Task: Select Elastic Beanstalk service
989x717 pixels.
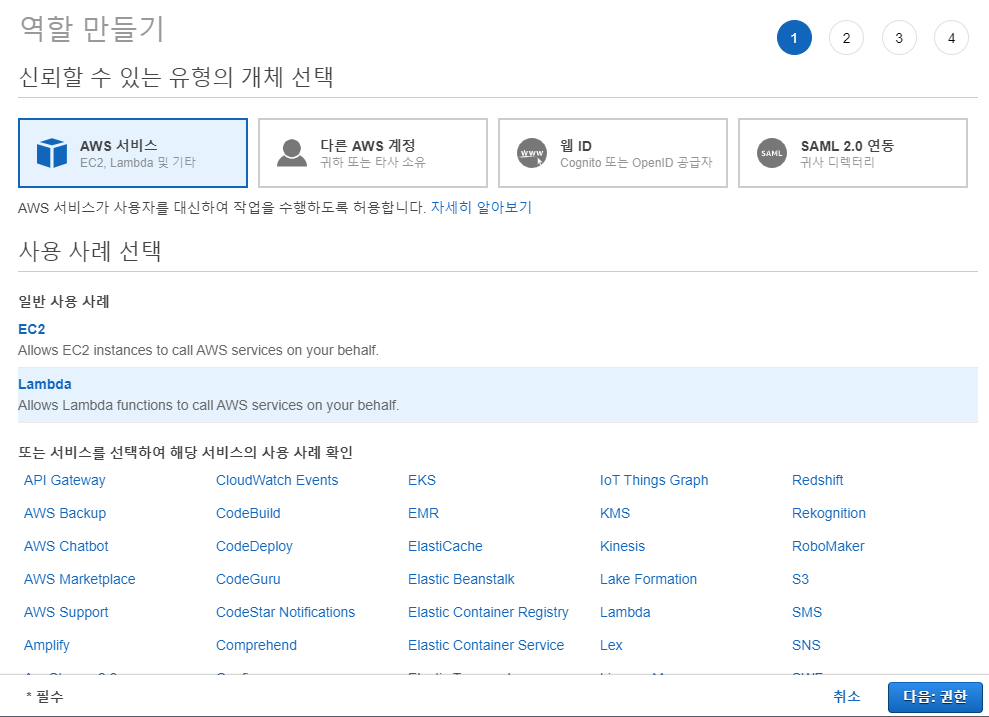Action: (461, 579)
